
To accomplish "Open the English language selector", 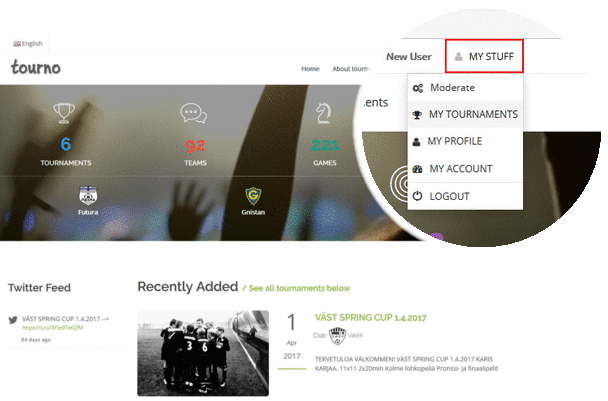I will coord(28,44).
